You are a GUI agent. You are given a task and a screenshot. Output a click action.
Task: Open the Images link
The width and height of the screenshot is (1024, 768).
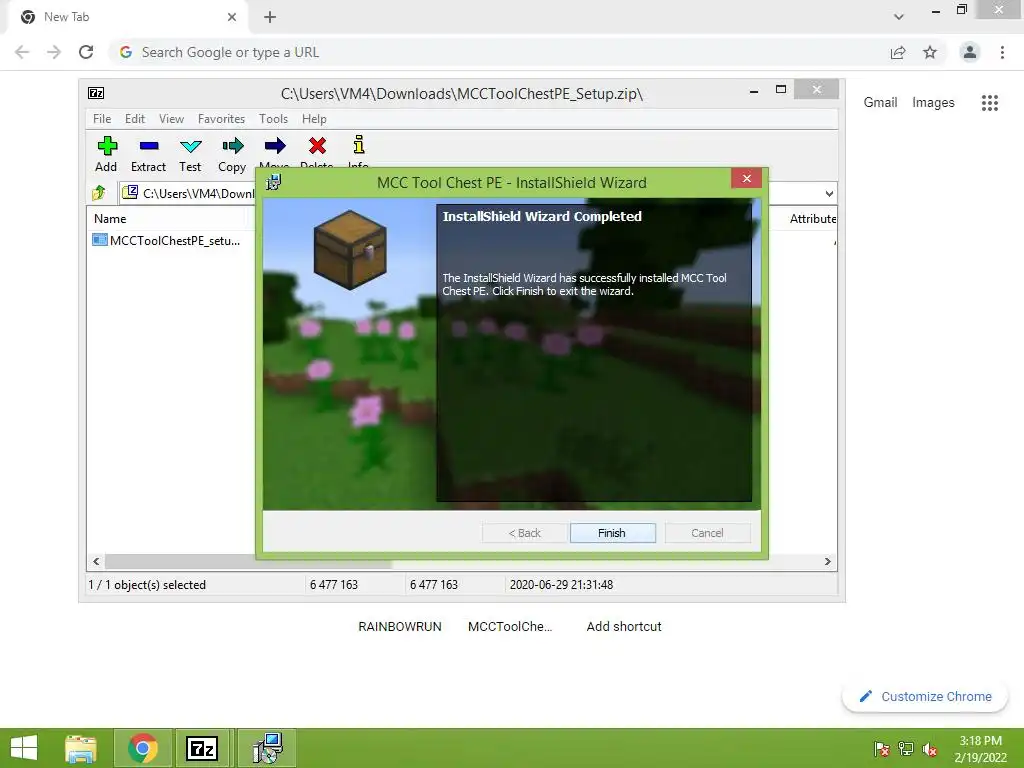click(933, 103)
